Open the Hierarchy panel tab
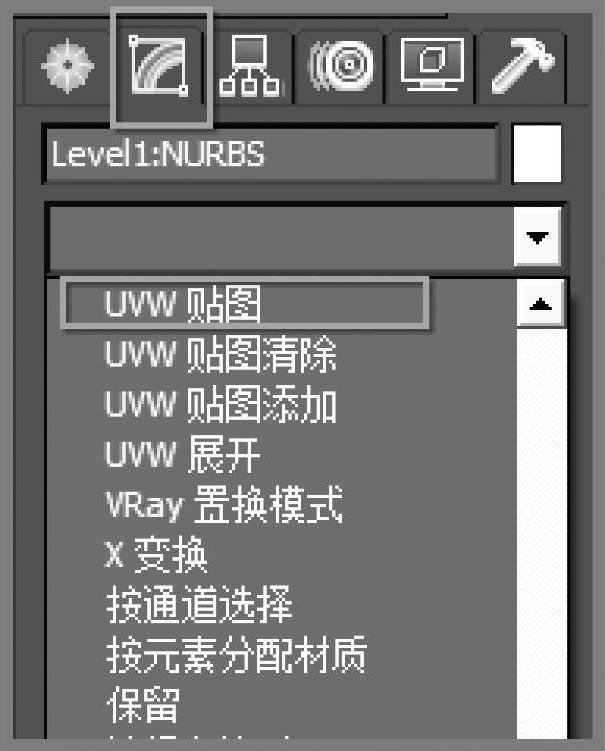 pyautogui.click(x=249, y=66)
